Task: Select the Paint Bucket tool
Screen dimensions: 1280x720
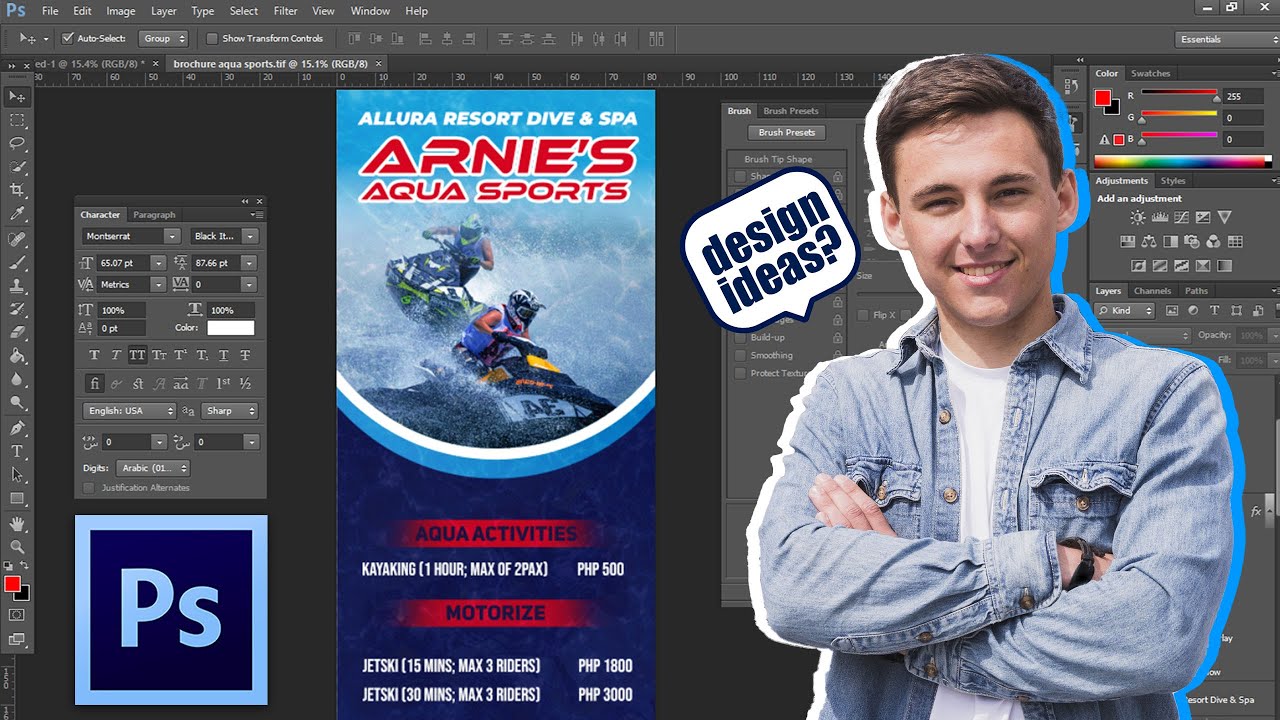Action: pos(17,355)
